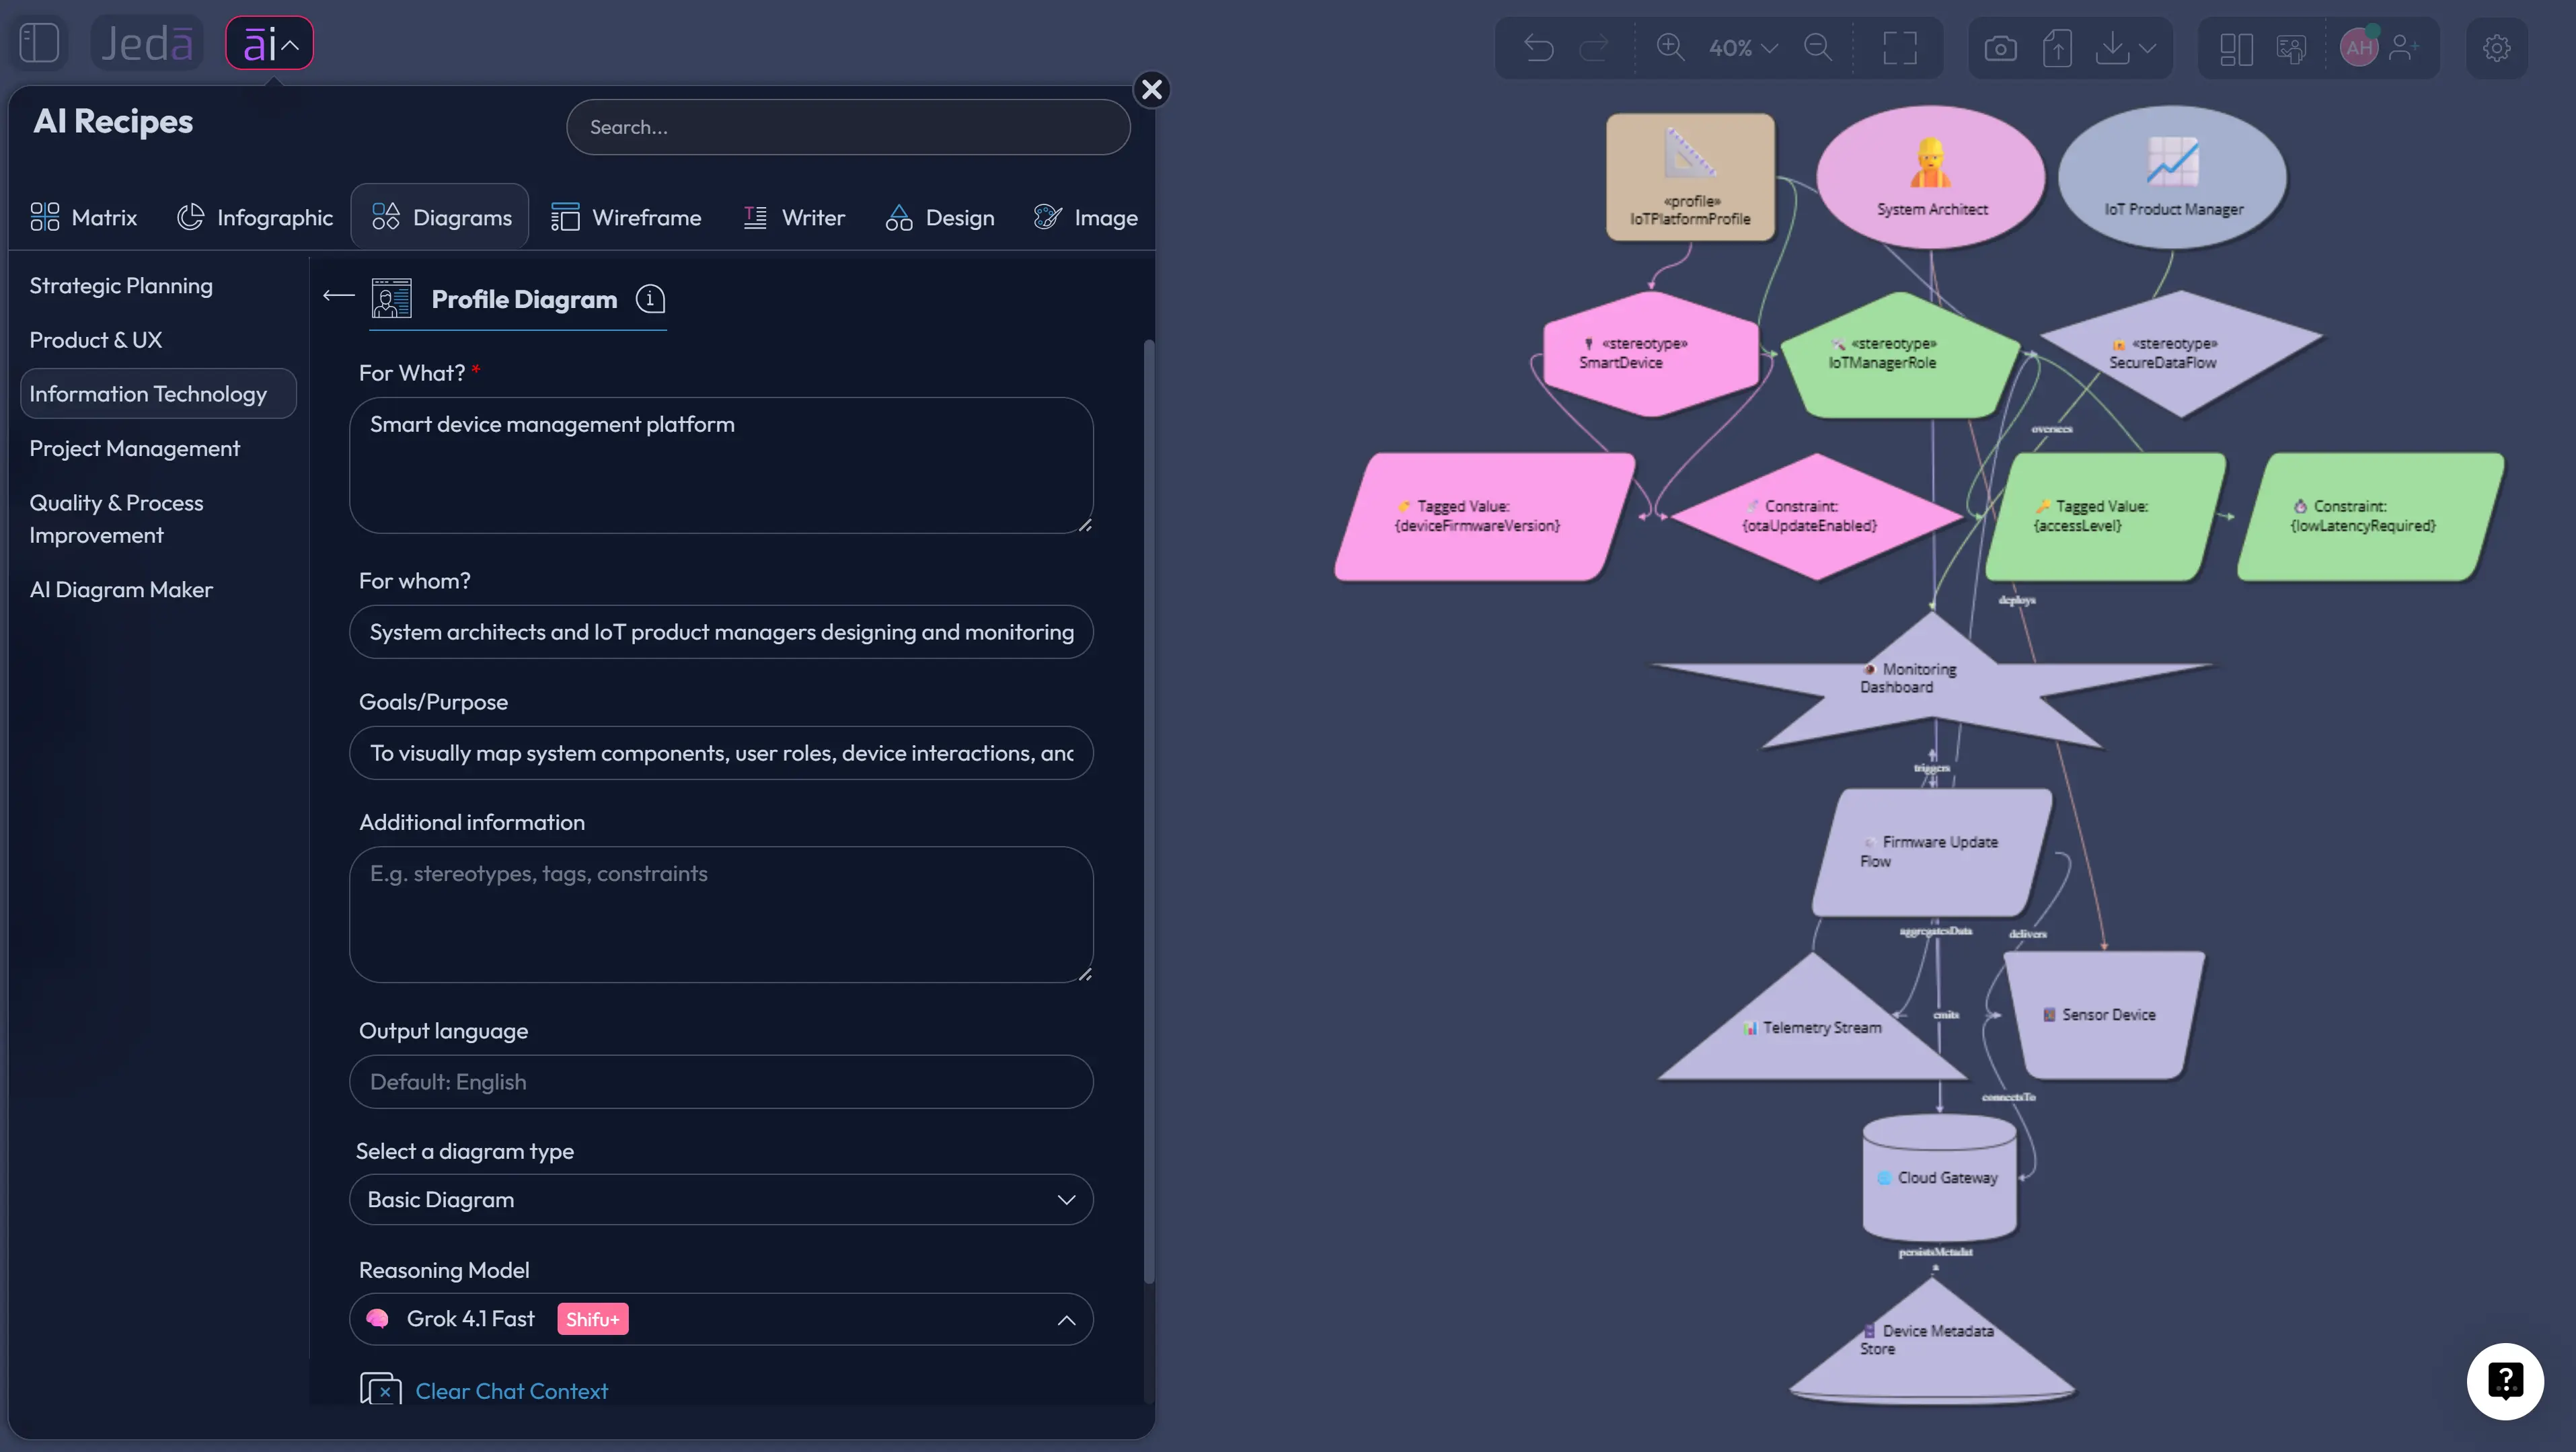The height and width of the screenshot is (1452, 2576).
Task: Take a canvas screenshot with camera icon
Action: pos(2000,48)
